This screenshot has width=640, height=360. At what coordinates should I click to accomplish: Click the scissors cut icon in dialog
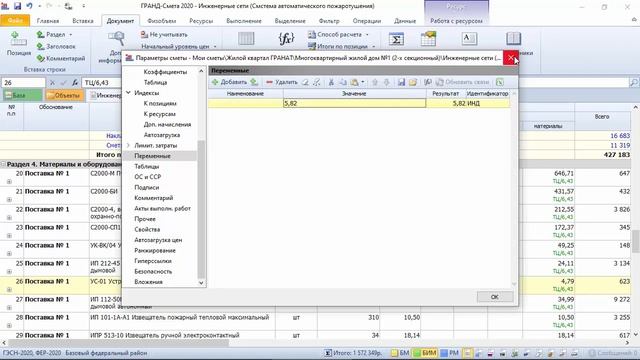331,82
